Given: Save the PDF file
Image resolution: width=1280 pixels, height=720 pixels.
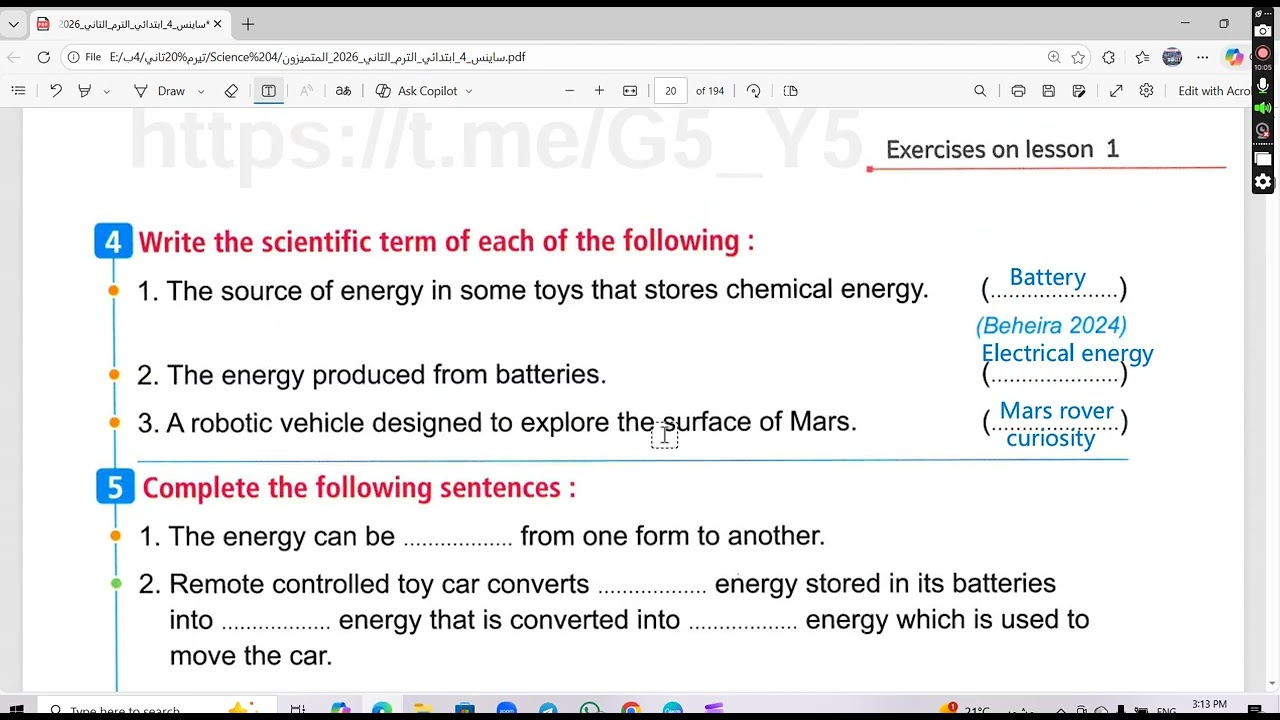Looking at the screenshot, I should pos(1048,91).
